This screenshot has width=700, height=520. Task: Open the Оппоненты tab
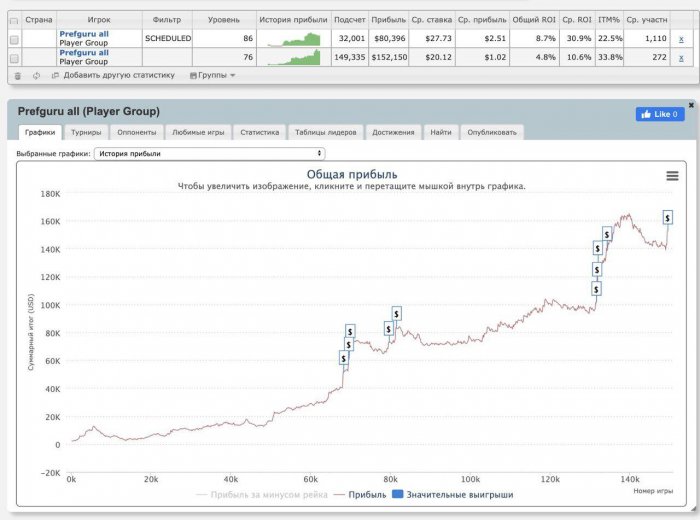point(137,132)
